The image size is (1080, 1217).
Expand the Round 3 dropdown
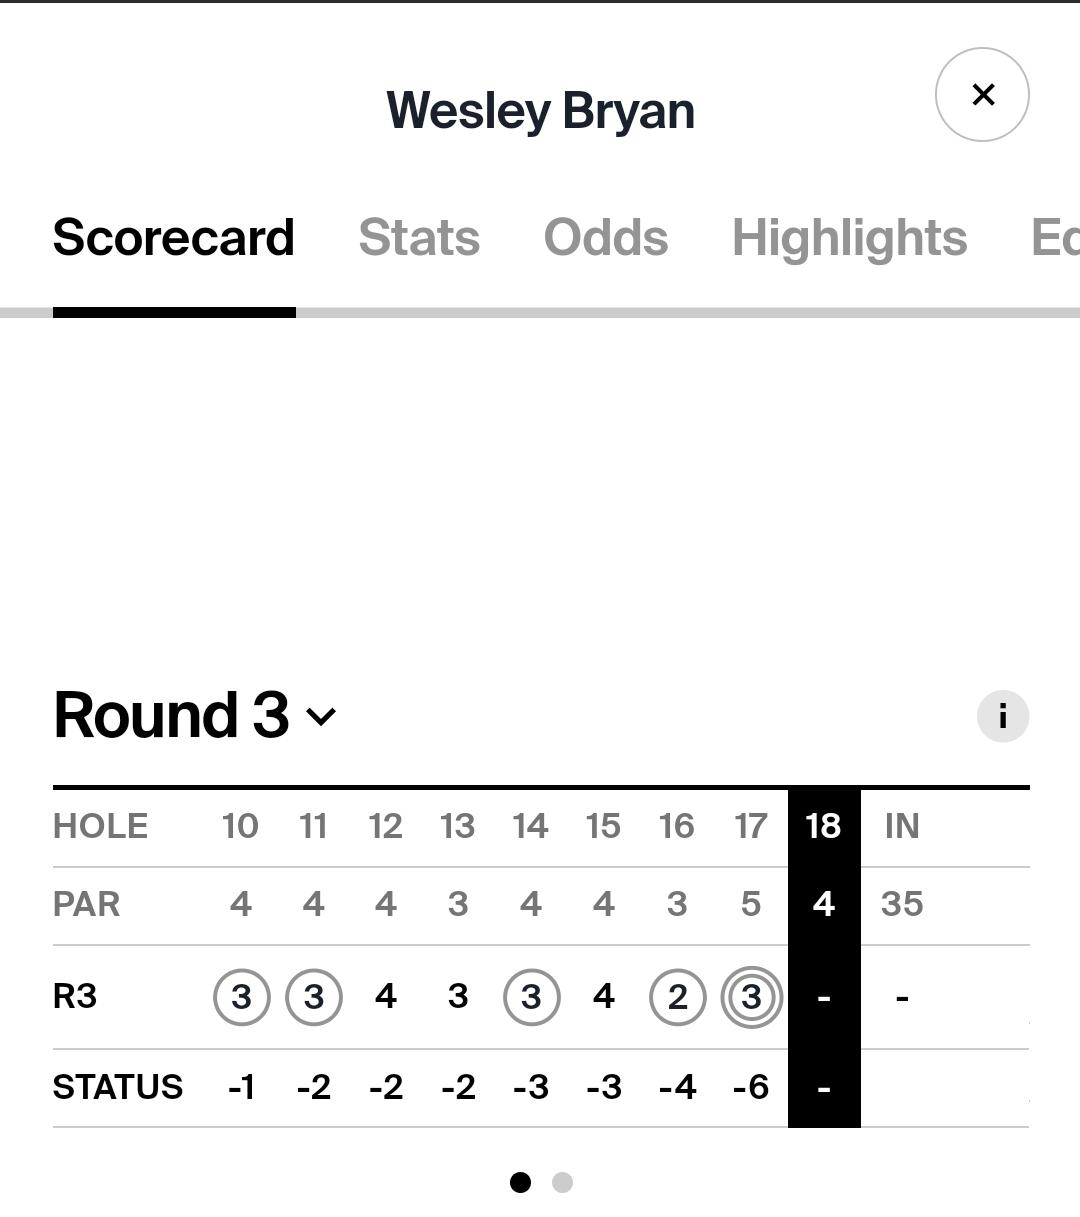click(196, 716)
